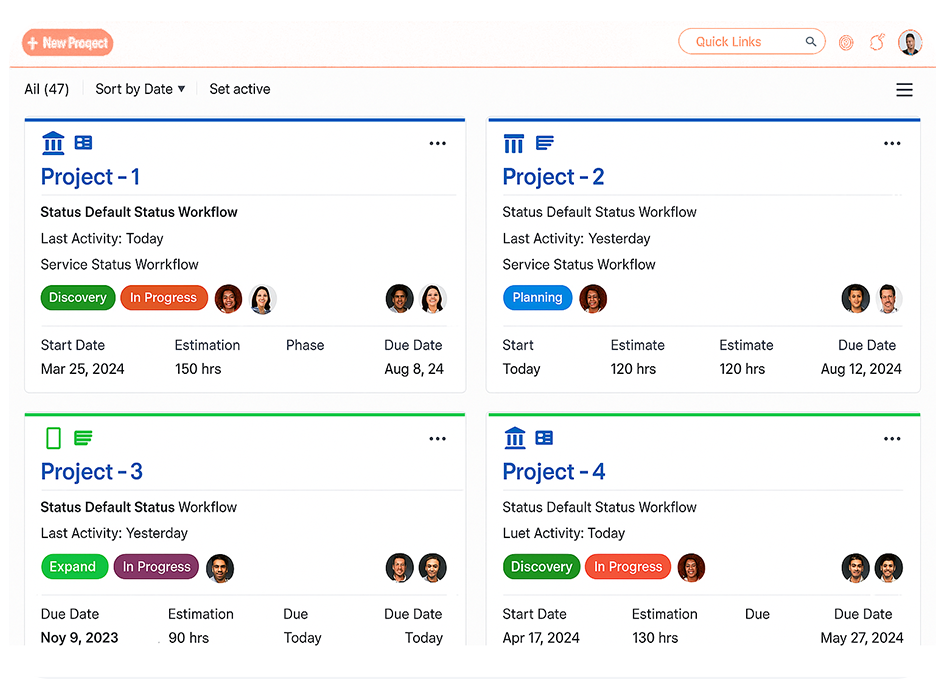944x697 pixels.
Task: Click the New Project button
Action: [67, 43]
